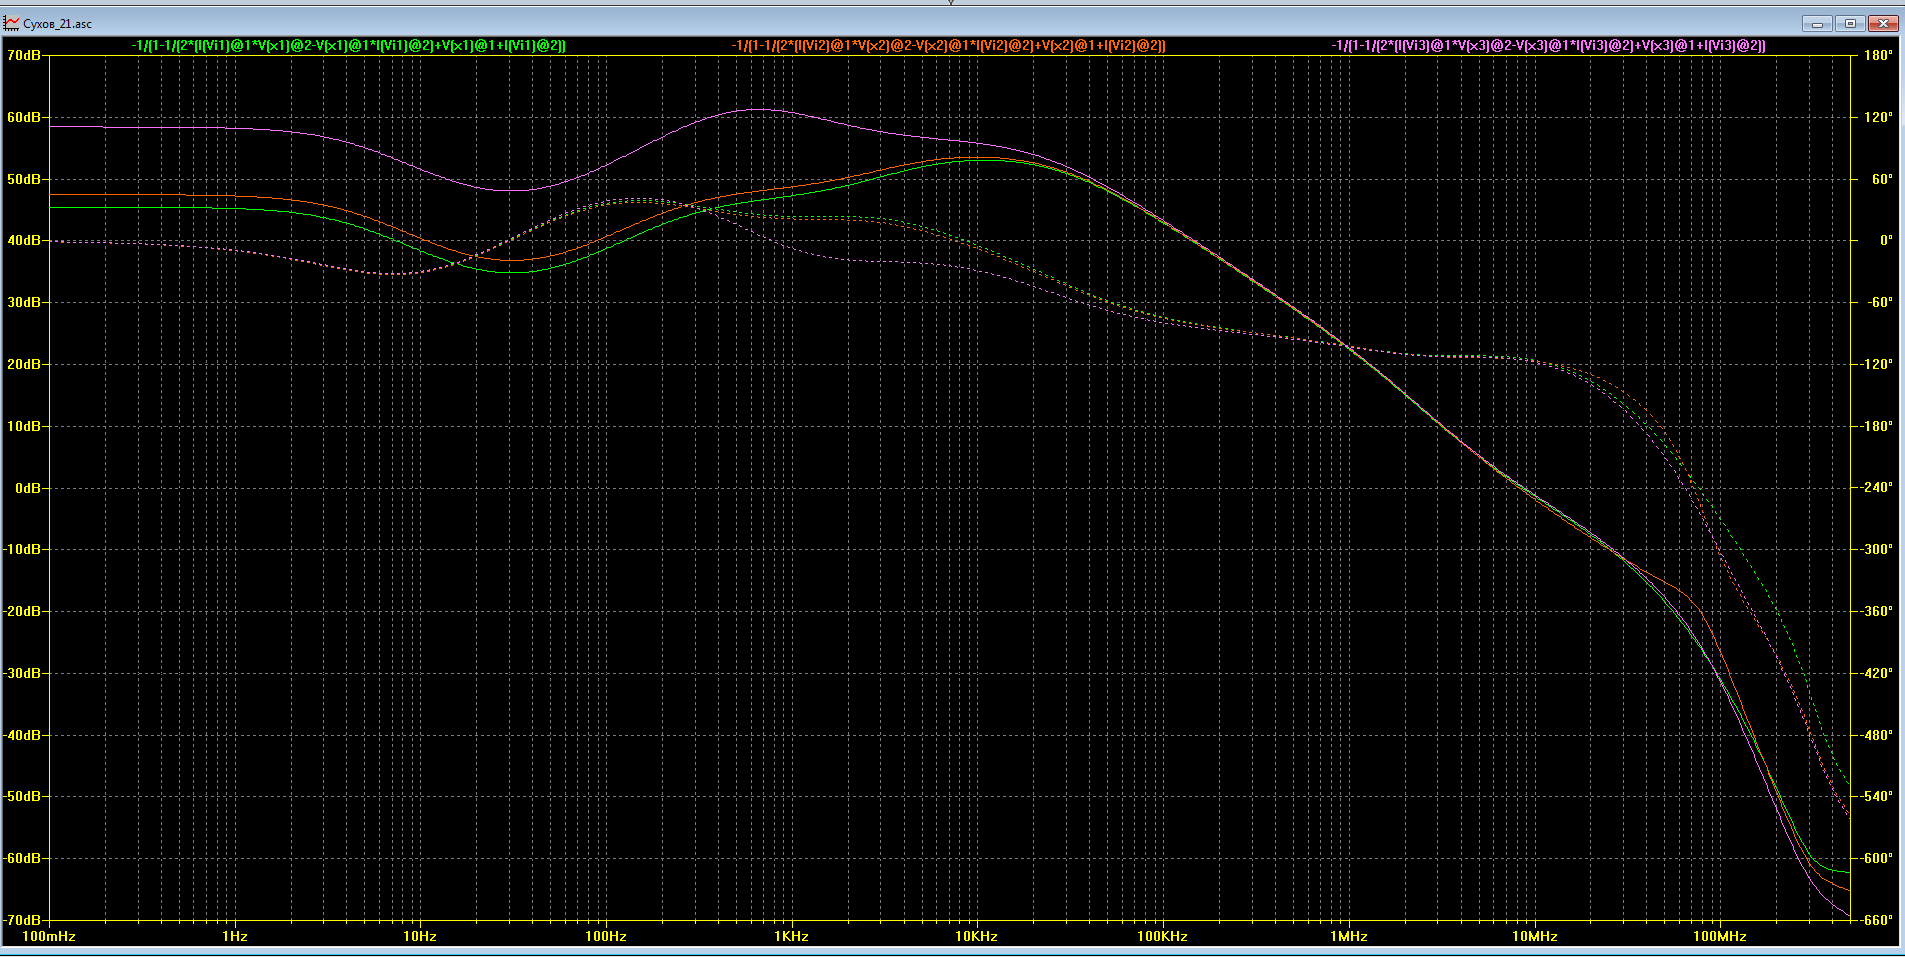Click the 30dB magnitude axis label

[x=24, y=302]
